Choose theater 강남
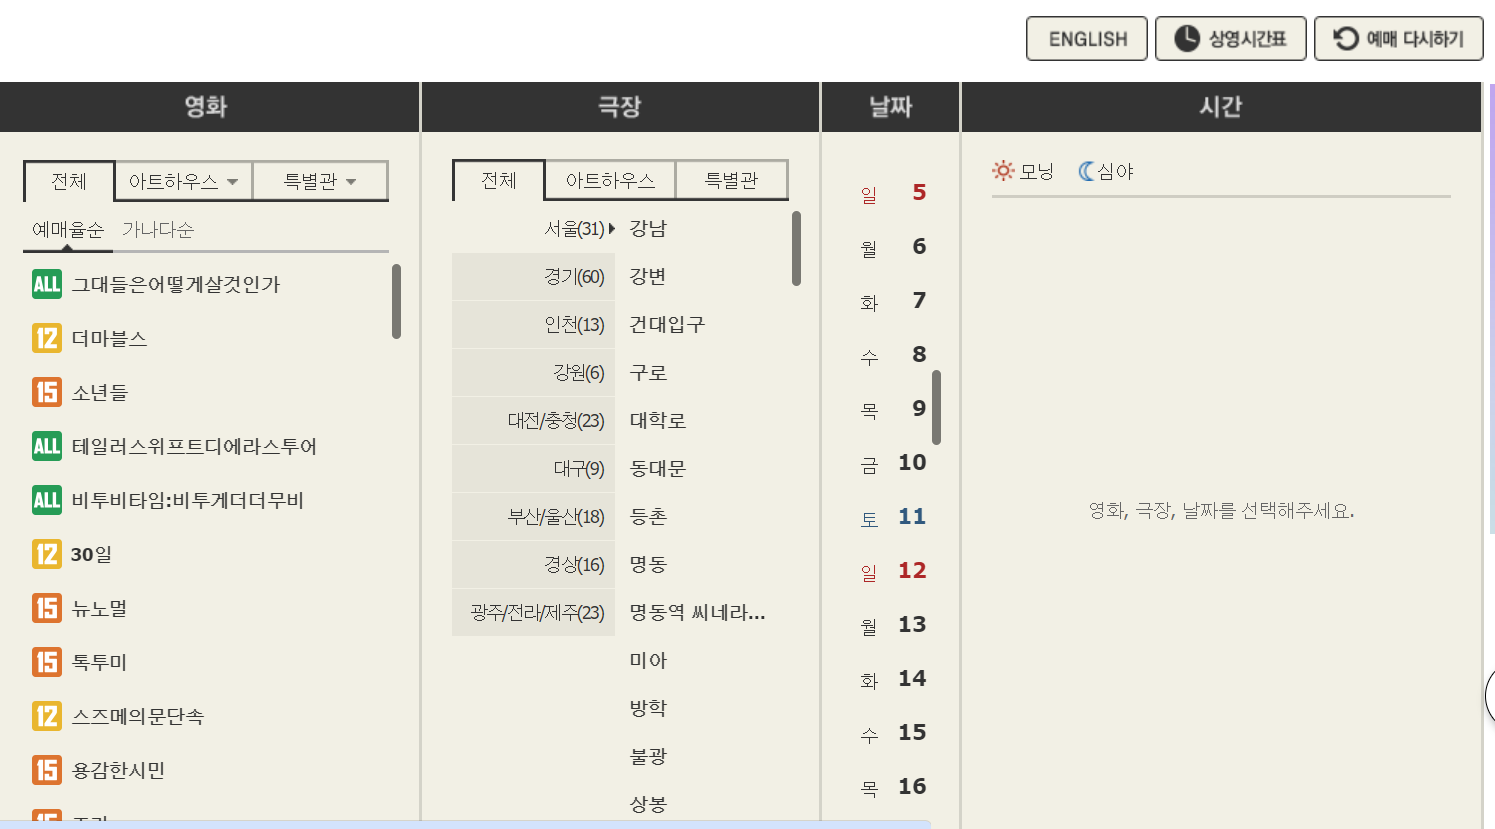 [x=648, y=228]
